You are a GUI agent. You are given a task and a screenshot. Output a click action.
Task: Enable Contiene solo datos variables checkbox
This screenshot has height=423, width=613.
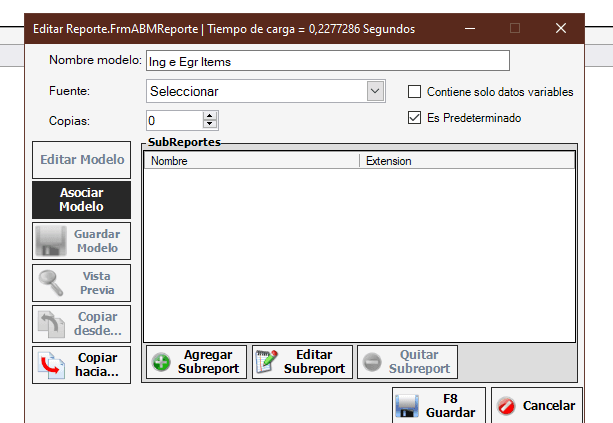click(x=415, y=92)
